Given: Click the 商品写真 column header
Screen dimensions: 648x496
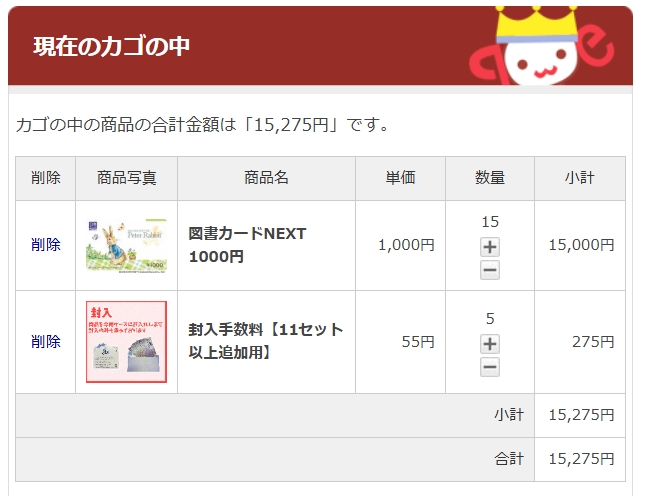Looking at the screenshot, I should pos(126,178).
